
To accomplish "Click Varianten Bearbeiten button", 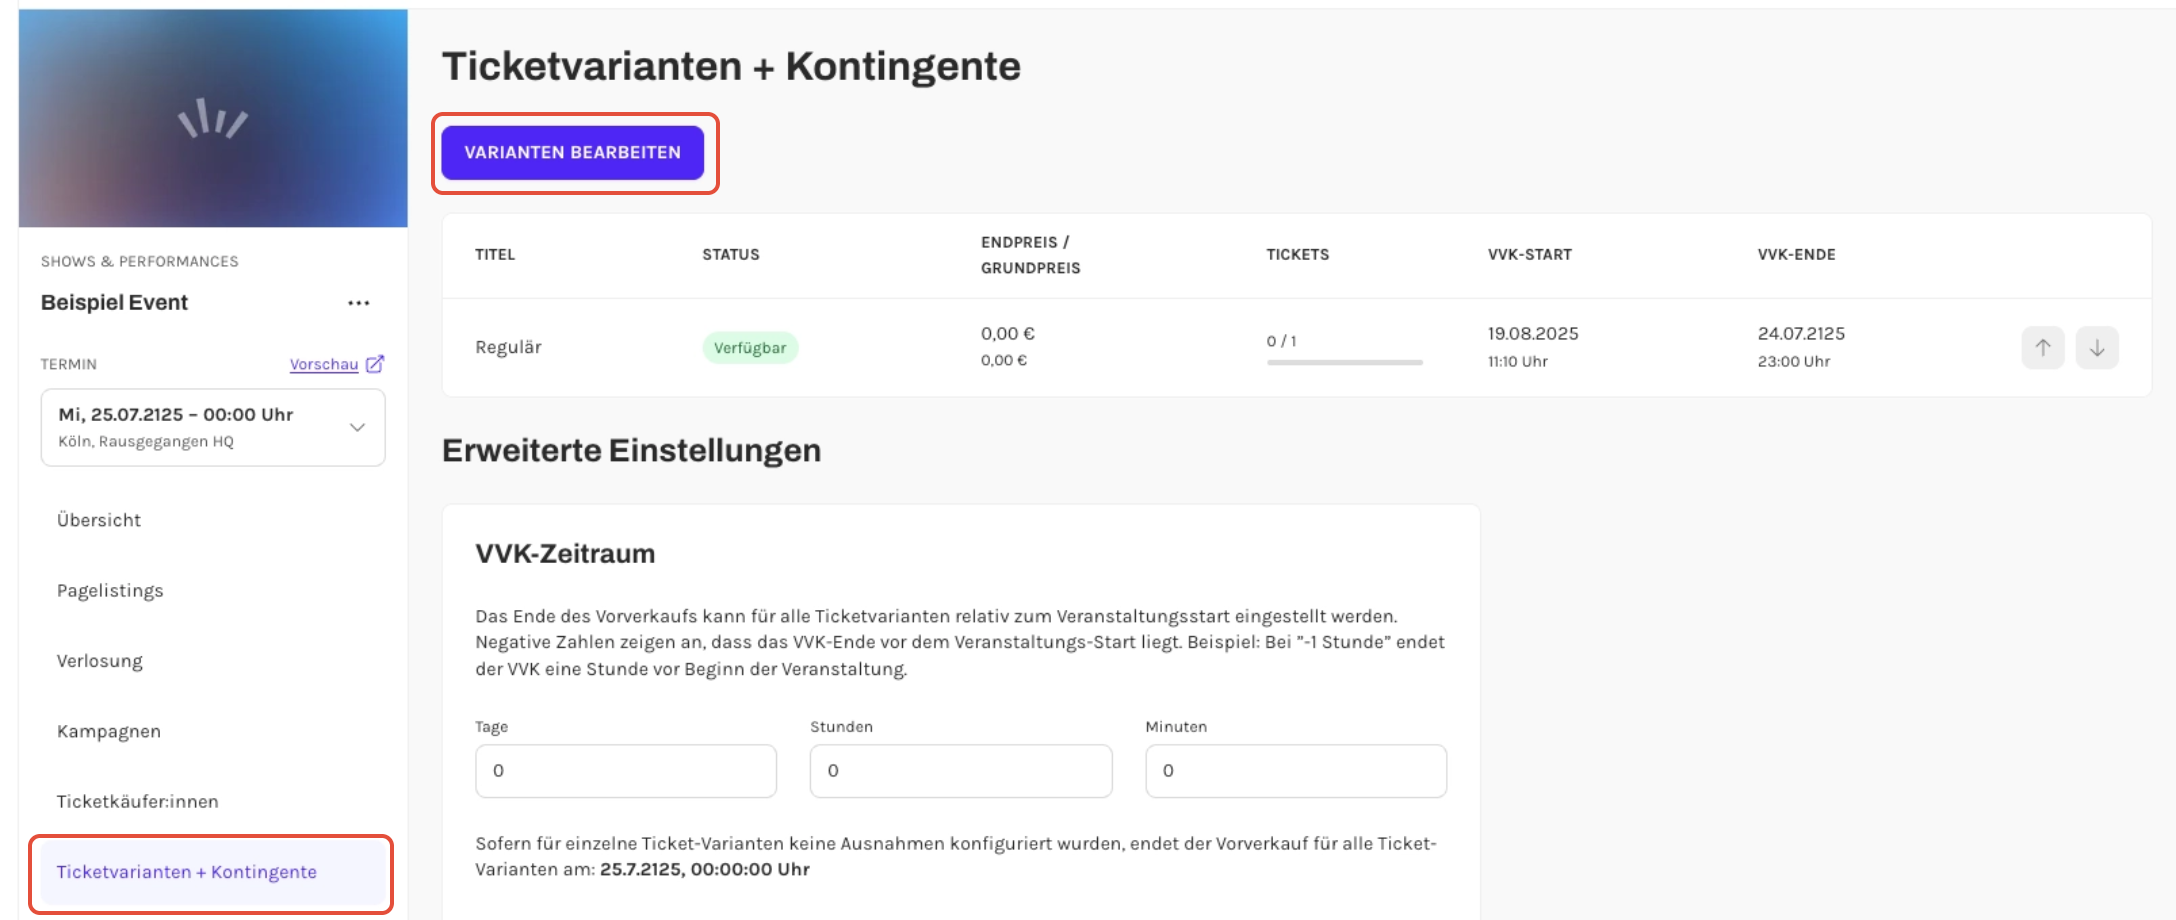I will point(573,153).
